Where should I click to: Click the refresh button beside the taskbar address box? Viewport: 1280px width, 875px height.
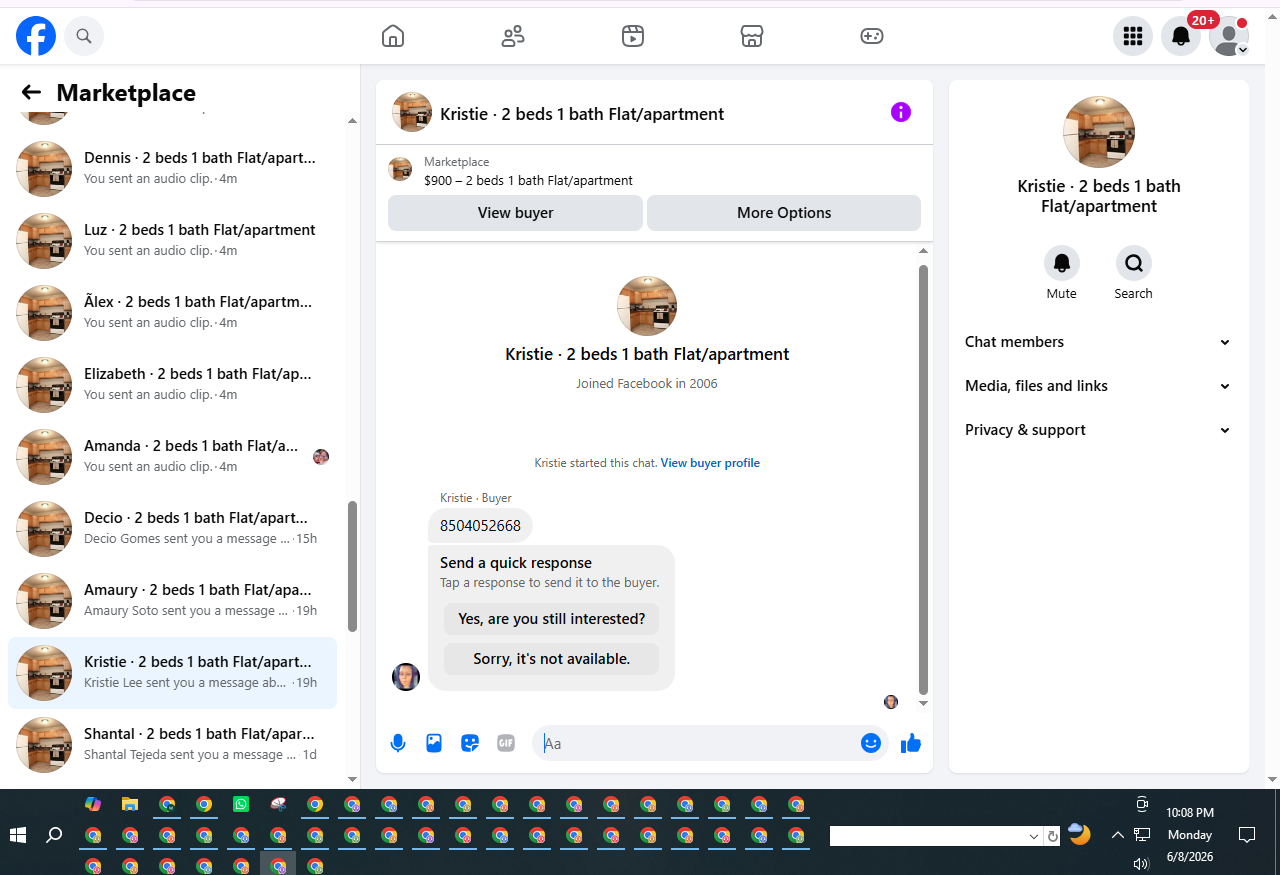(1052, 836)
